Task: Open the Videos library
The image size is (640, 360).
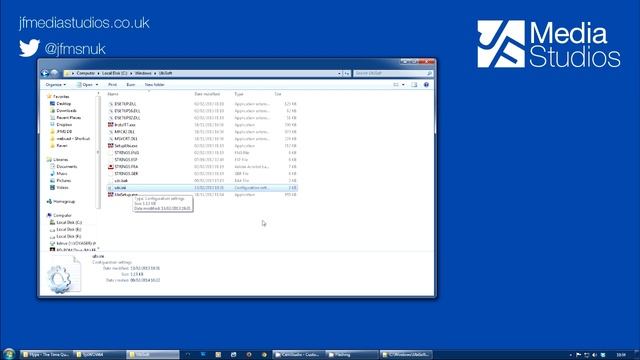Action: (x=62, y=187)
